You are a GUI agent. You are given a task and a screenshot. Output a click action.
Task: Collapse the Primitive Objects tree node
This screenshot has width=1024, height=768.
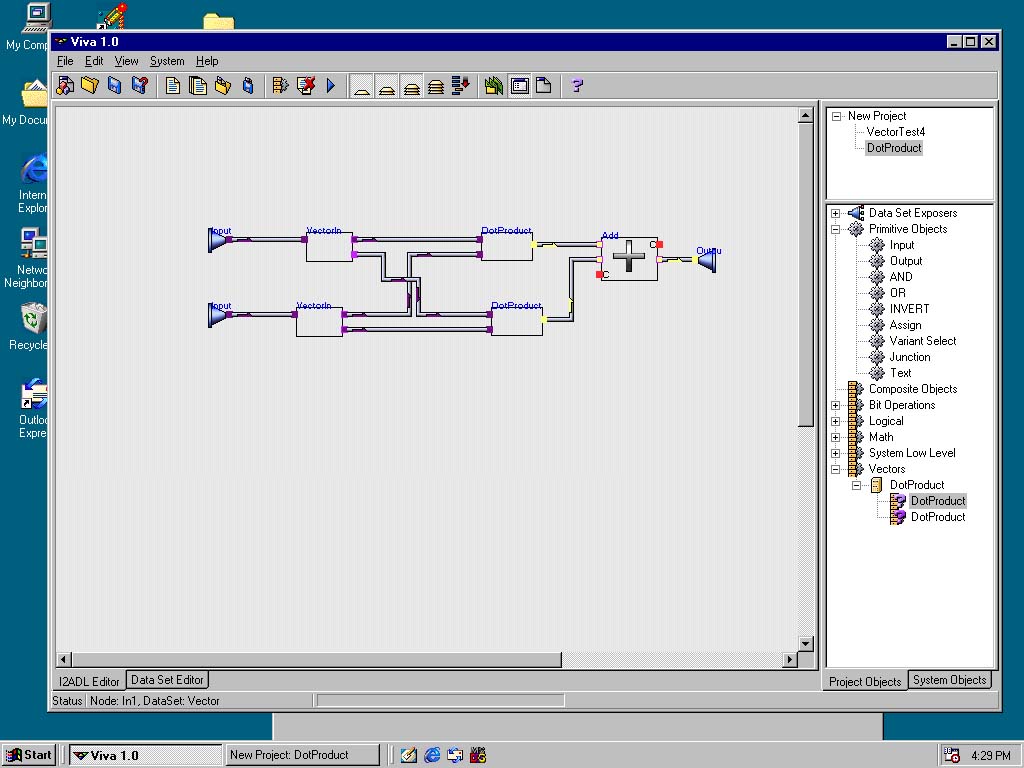(x=836, y=229)
